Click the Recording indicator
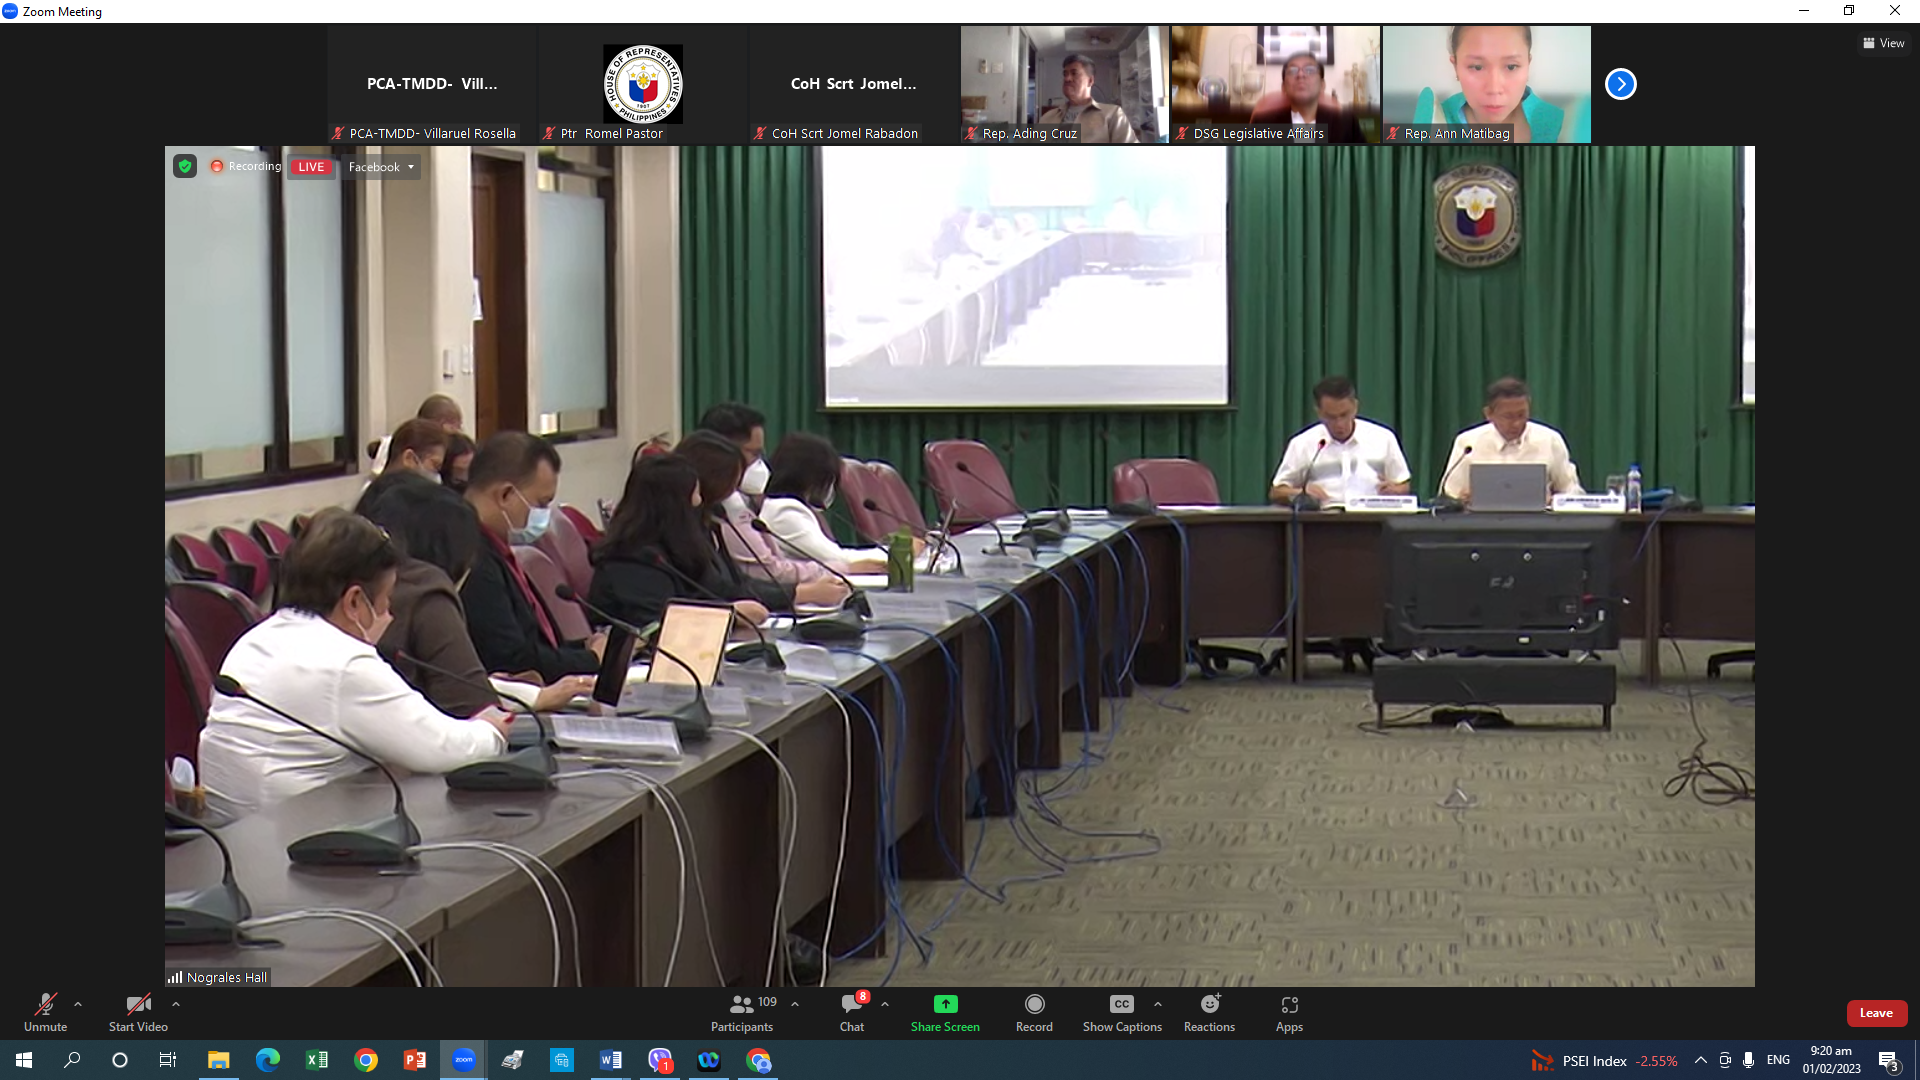Viewport: 1920px width, 1080px height. click(246, 166)
